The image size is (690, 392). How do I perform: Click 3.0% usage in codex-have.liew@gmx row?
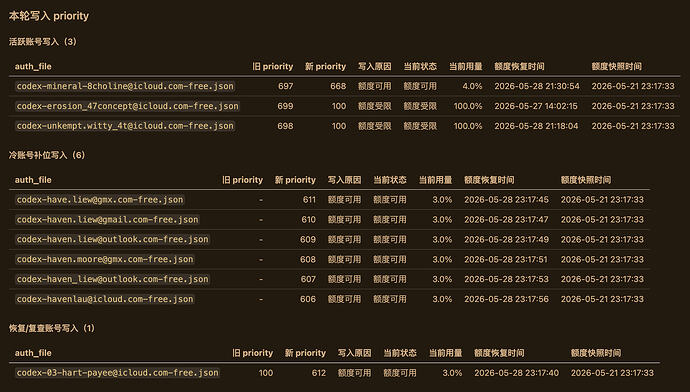pos(442,200)
